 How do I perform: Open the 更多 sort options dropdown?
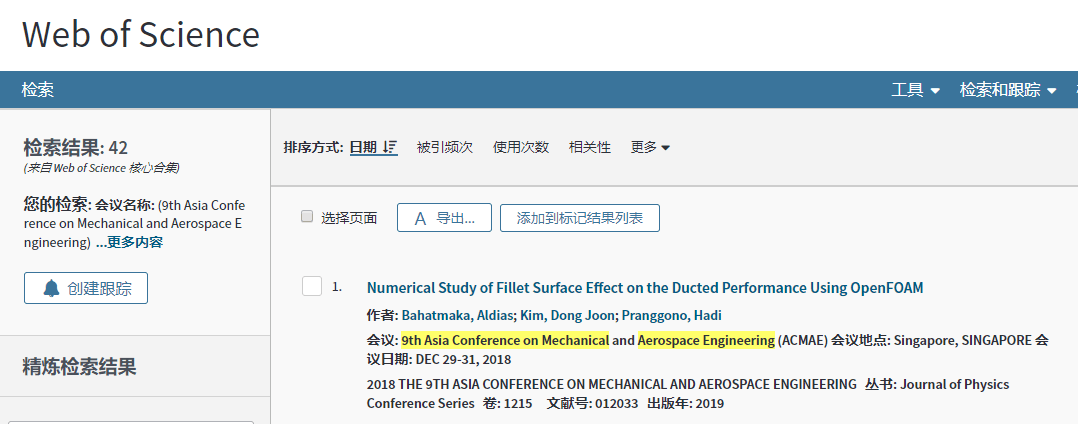[x=650, y=147]
